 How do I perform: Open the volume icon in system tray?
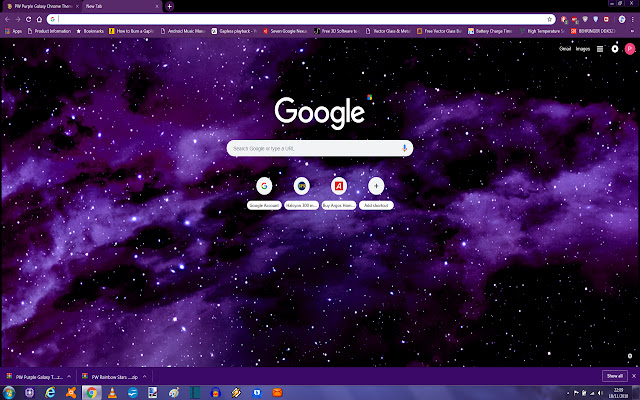(x=601, y=393)
